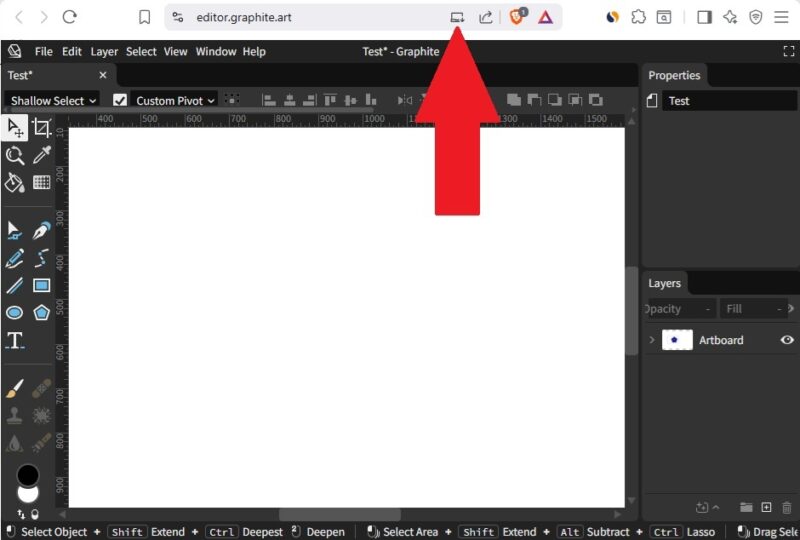Toggle the Custom Pivot checkbox

120,100
